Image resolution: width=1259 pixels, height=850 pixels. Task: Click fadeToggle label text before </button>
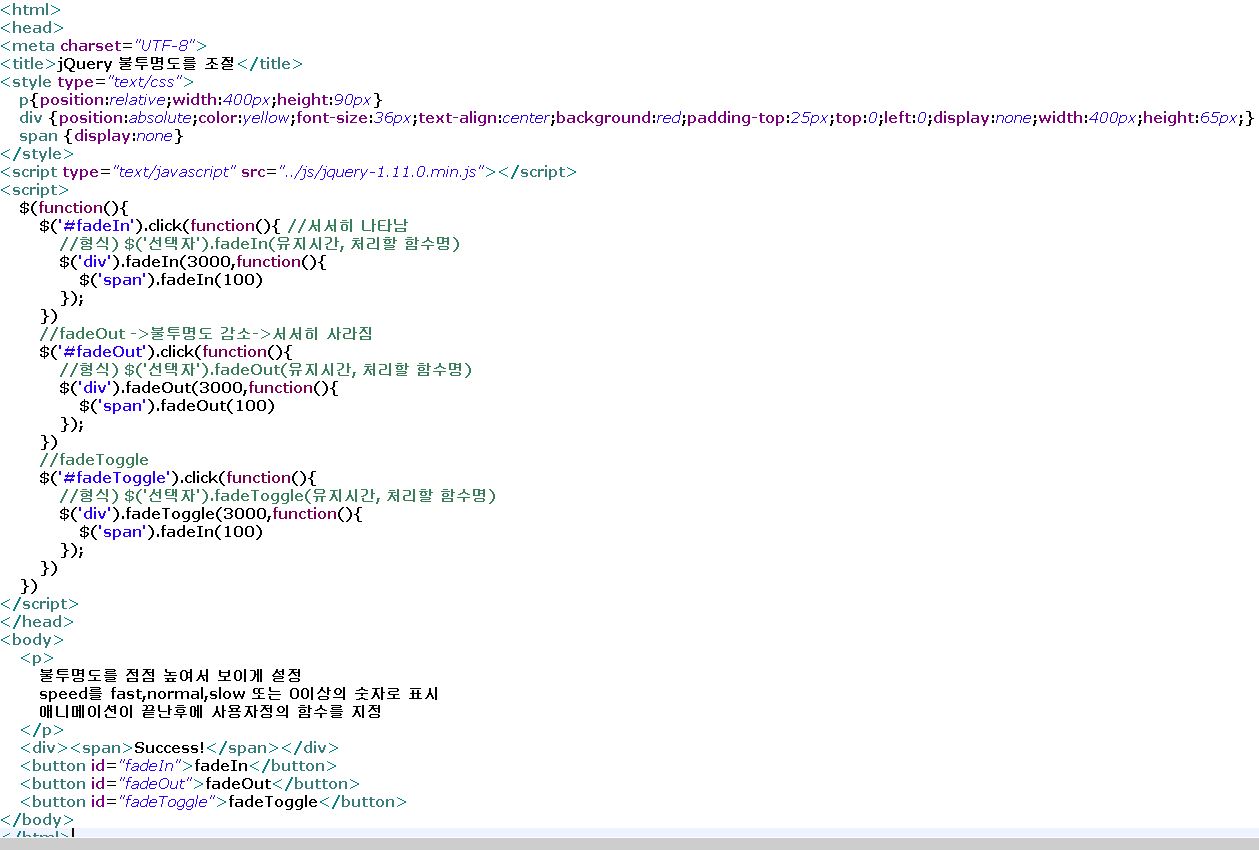tap(273, 801)
